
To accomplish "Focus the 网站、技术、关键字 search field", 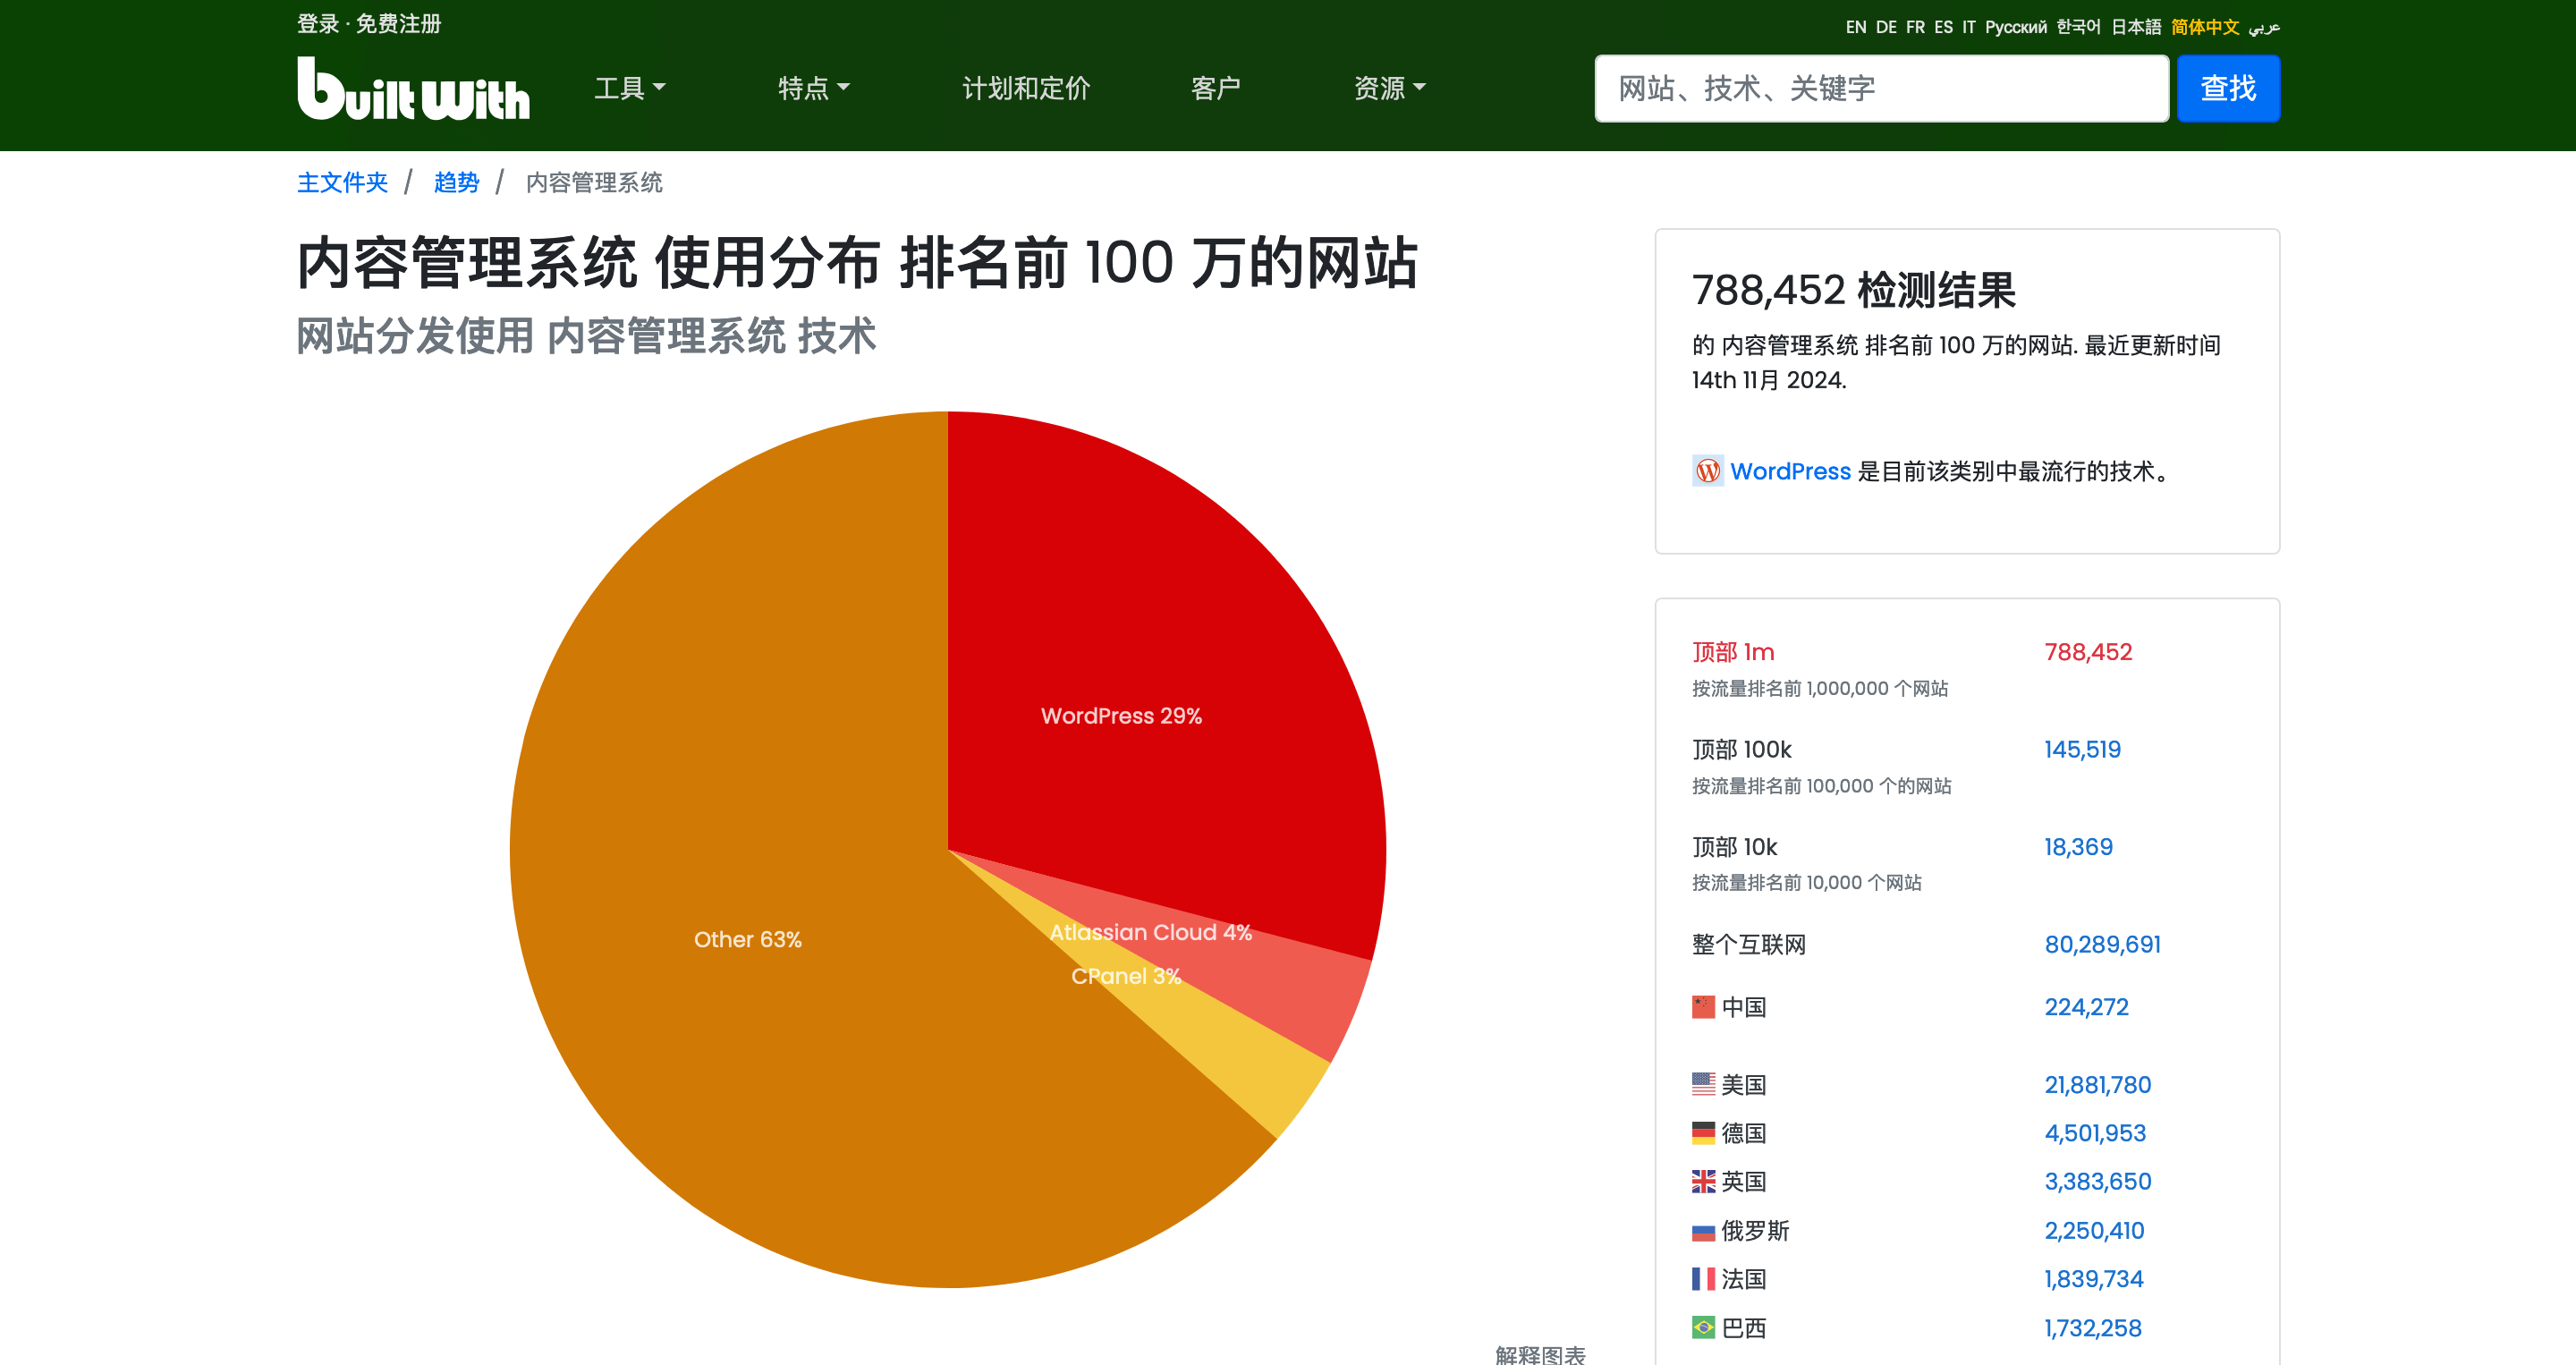I will pyautogui.click(x=1881, y=88).
